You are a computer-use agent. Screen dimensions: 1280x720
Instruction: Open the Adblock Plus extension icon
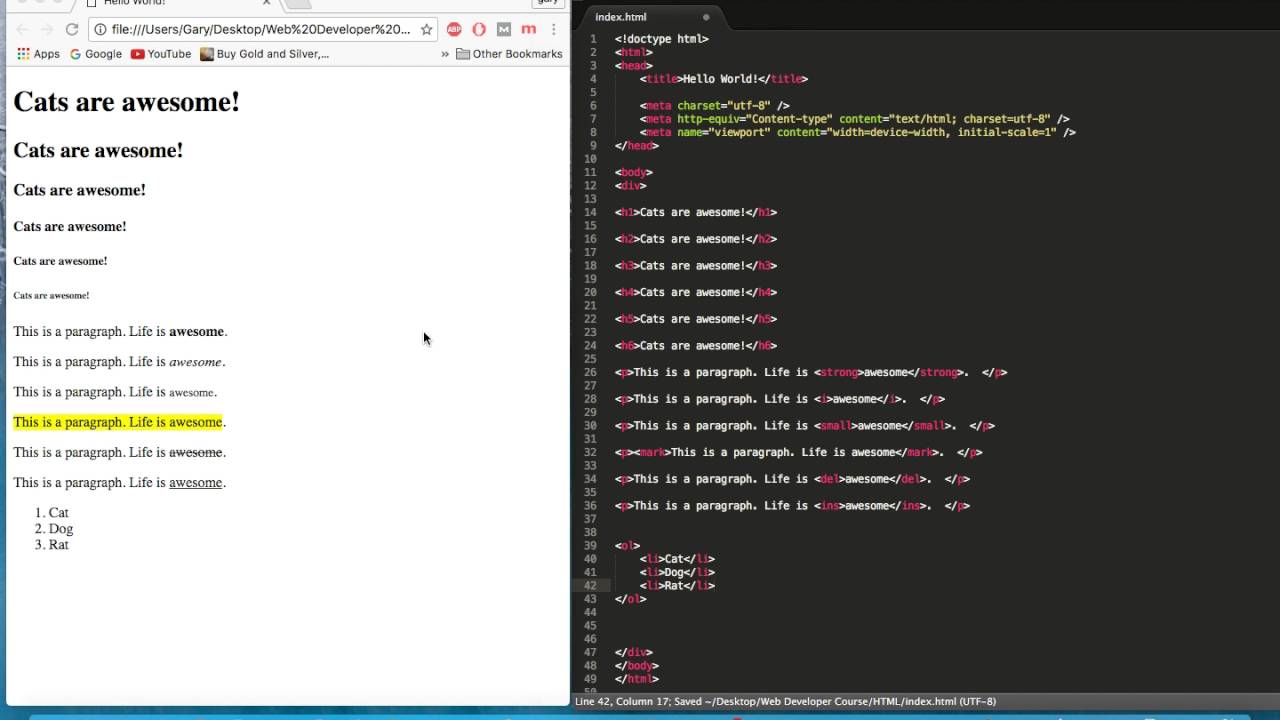454,30
